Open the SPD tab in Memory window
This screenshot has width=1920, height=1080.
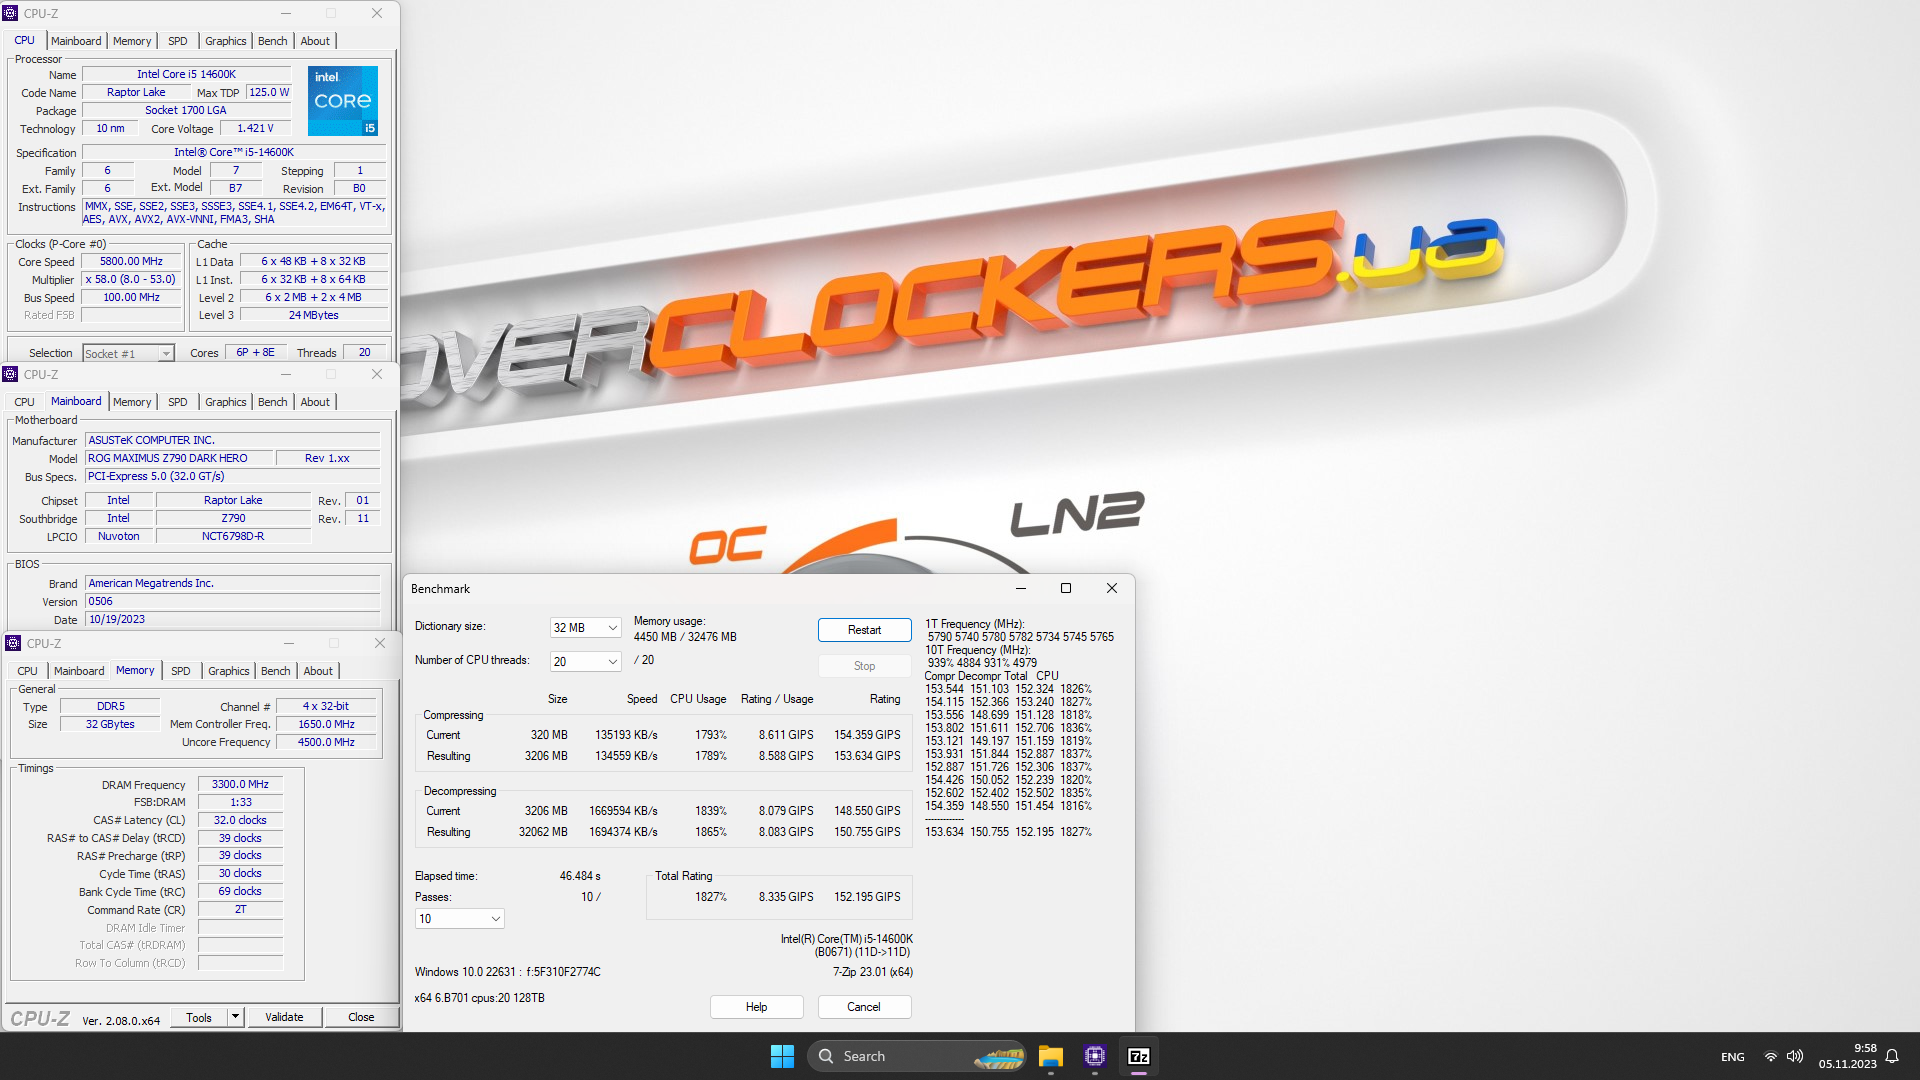(180, 671)
